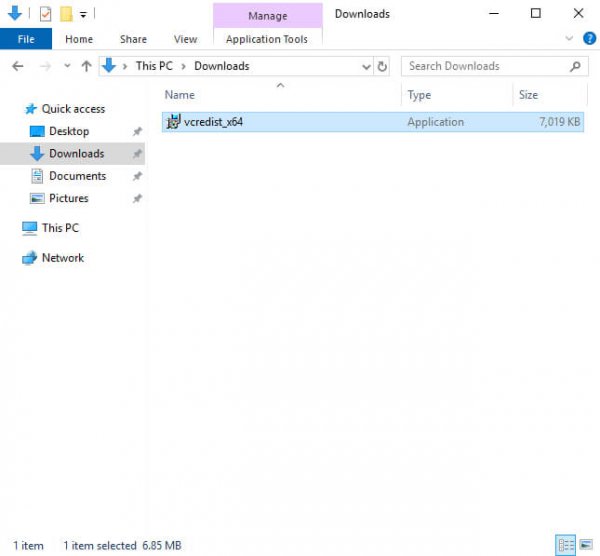The image size is (600, 556).
Task: Open the Customize Quick Access Toolbar dropdown
Action: [x=83, y=15]
